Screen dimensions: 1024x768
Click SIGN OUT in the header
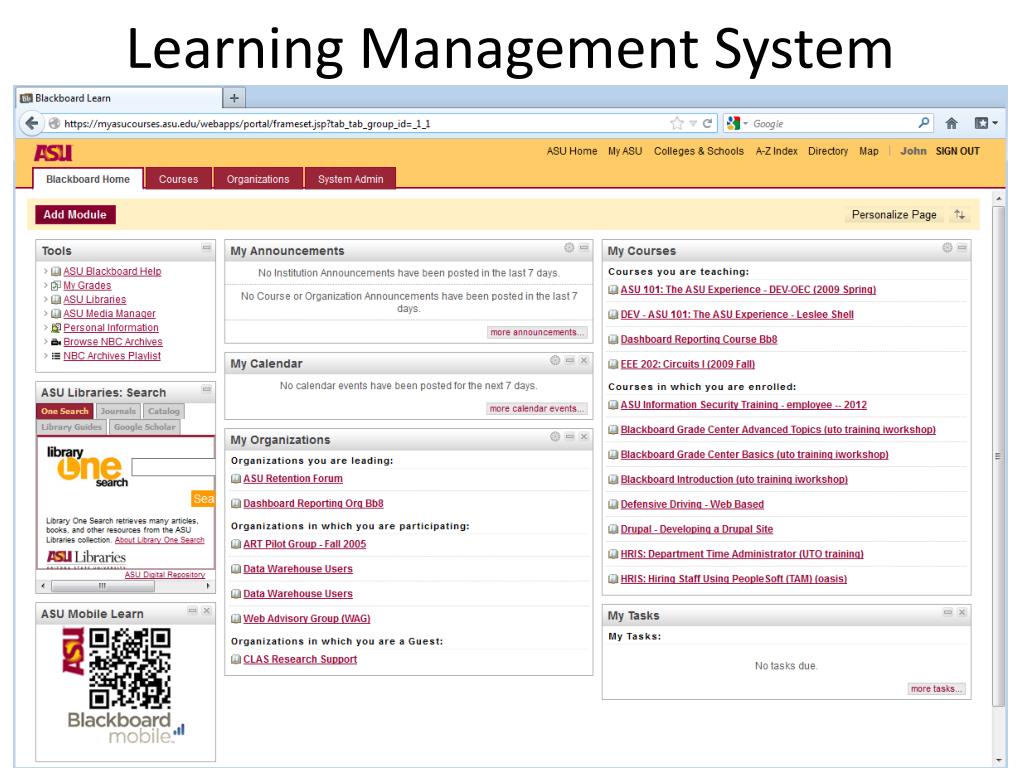tap(957, 151)
